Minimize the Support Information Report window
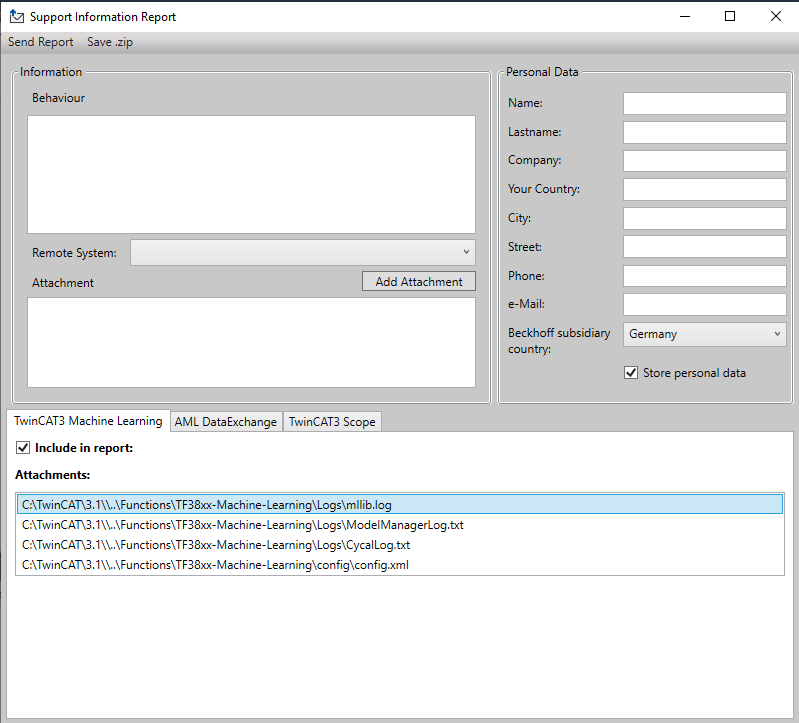Viewport: 799px width, 723px height. coord(685,17)
